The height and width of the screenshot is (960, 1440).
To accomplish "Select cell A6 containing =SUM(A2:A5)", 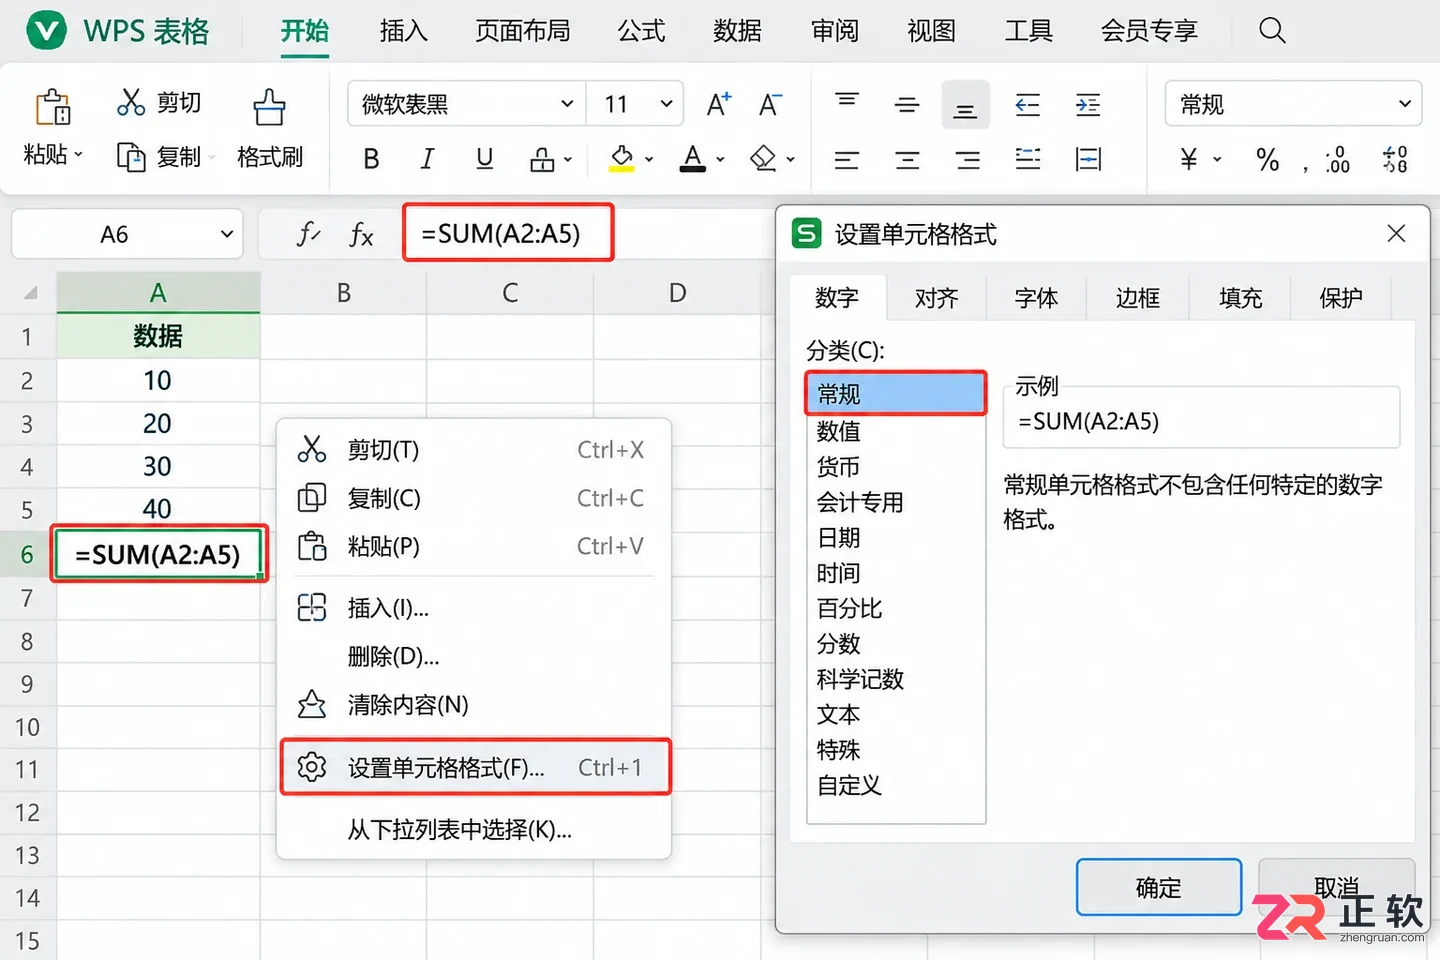I will (158, 554).
